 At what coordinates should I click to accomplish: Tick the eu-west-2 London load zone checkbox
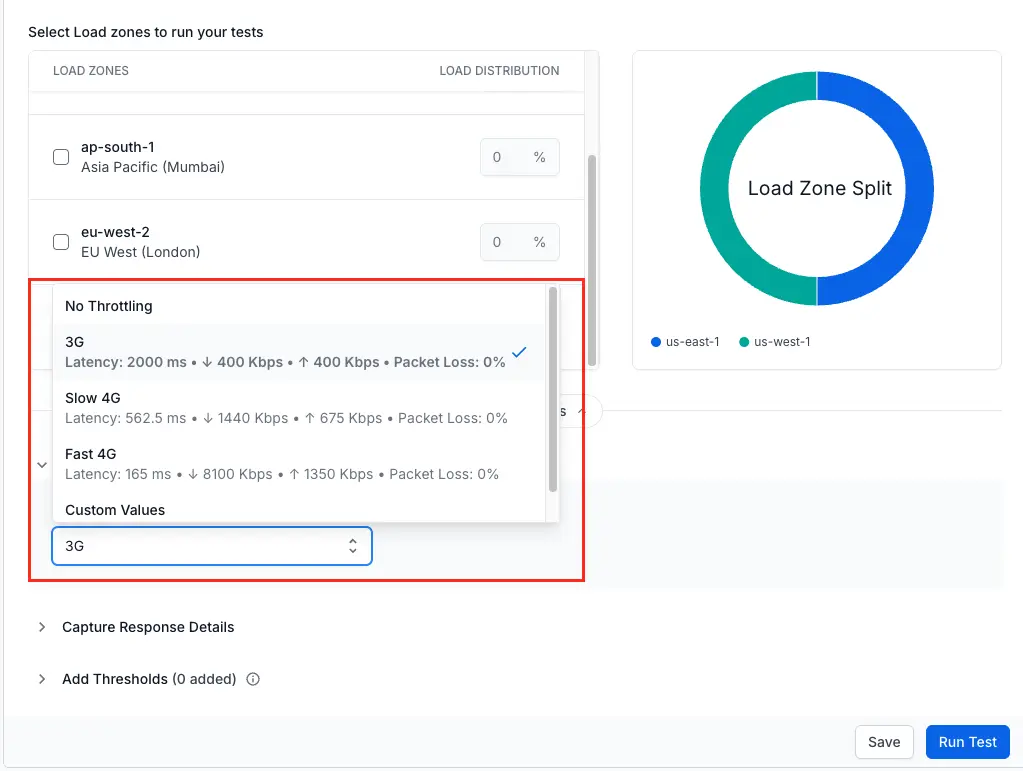point(61,242)
